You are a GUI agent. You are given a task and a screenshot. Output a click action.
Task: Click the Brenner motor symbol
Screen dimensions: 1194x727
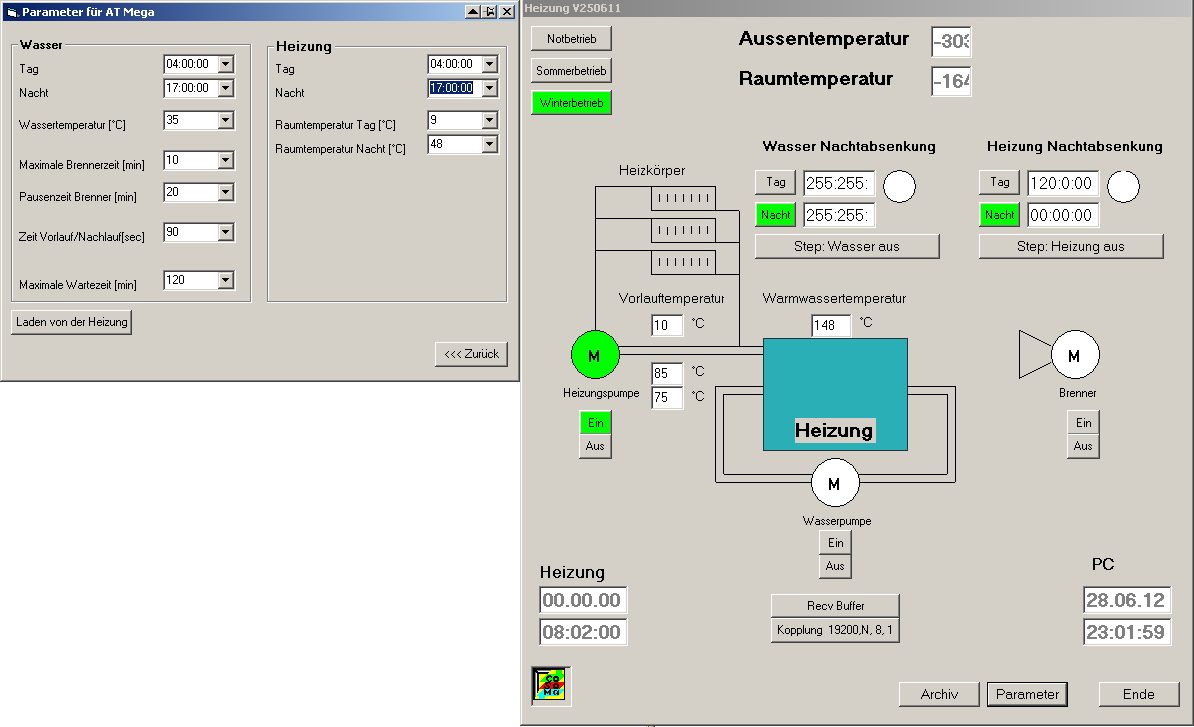(1074, 354)
